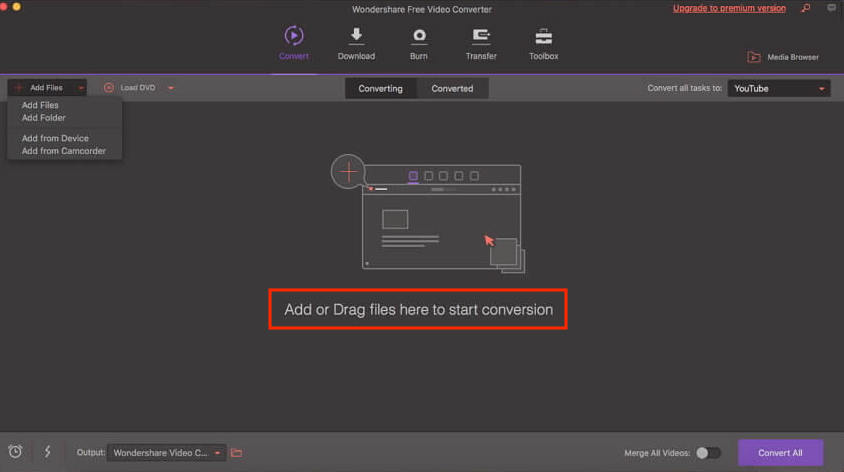Go to the Transfer section
The height and width of the screenshot is (472, 844).
tap(481, 44)
